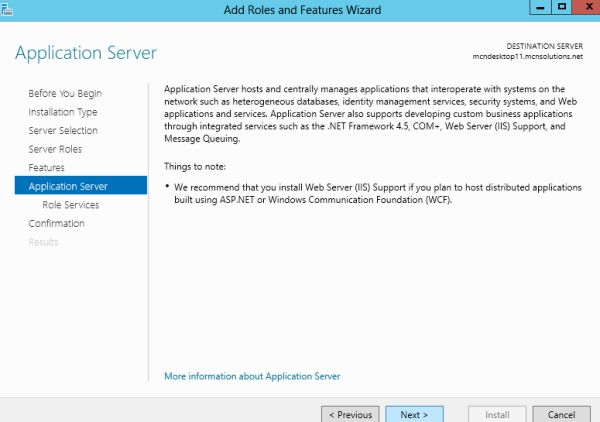Click the disabled Install button
Image resolution: width=600 pixels, height=422 pixels.
click(x=497, y=414)
